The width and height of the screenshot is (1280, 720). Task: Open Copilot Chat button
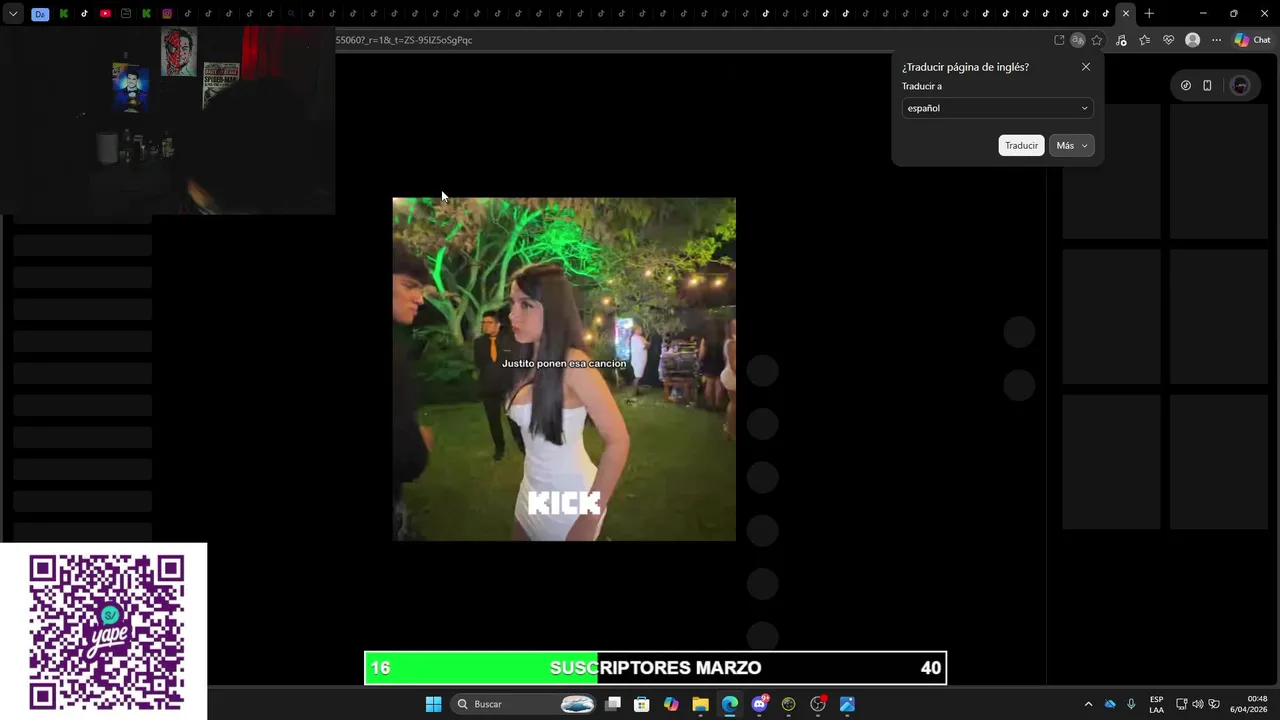tap(1252, 40)
